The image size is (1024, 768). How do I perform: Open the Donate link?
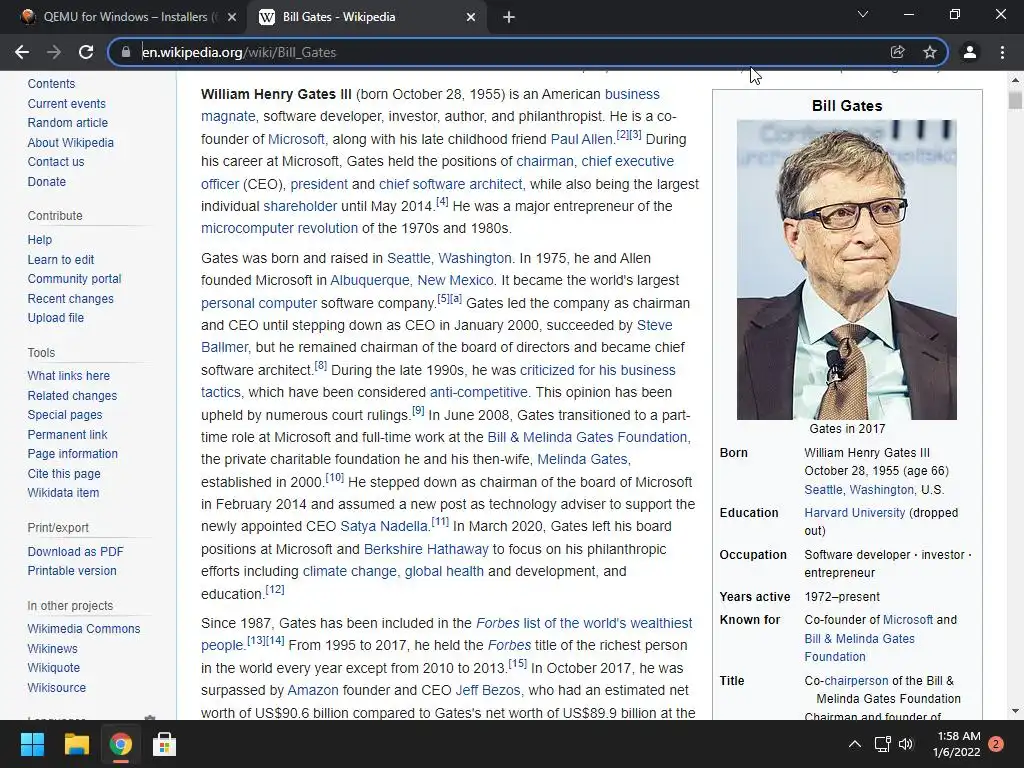46,182
